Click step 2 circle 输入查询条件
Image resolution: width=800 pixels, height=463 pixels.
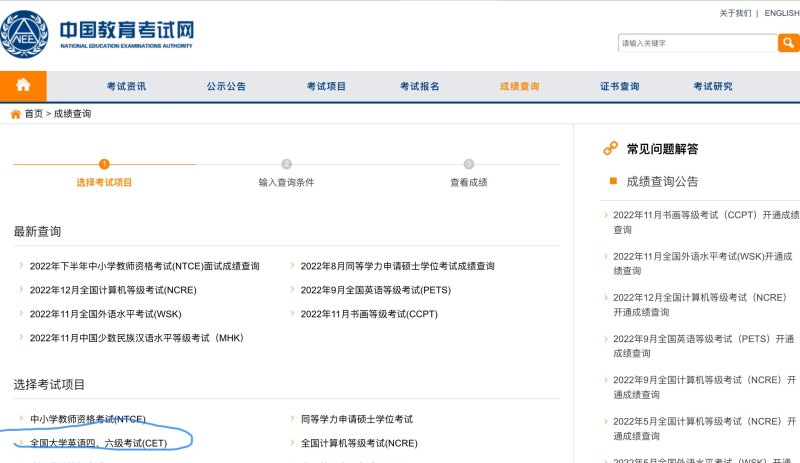[x=286, y=164]
